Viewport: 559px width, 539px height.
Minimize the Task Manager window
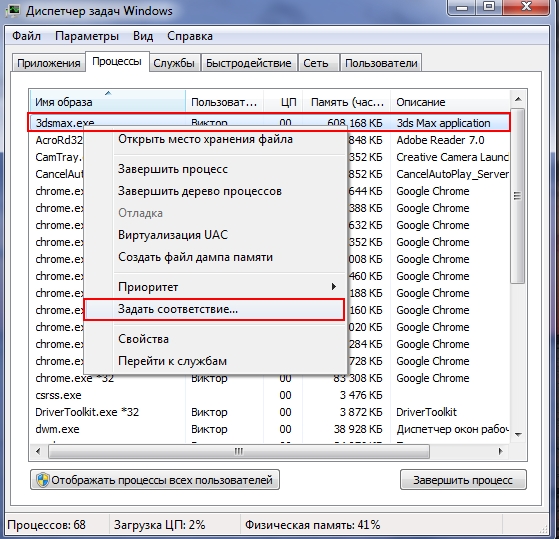pos(462,7)
